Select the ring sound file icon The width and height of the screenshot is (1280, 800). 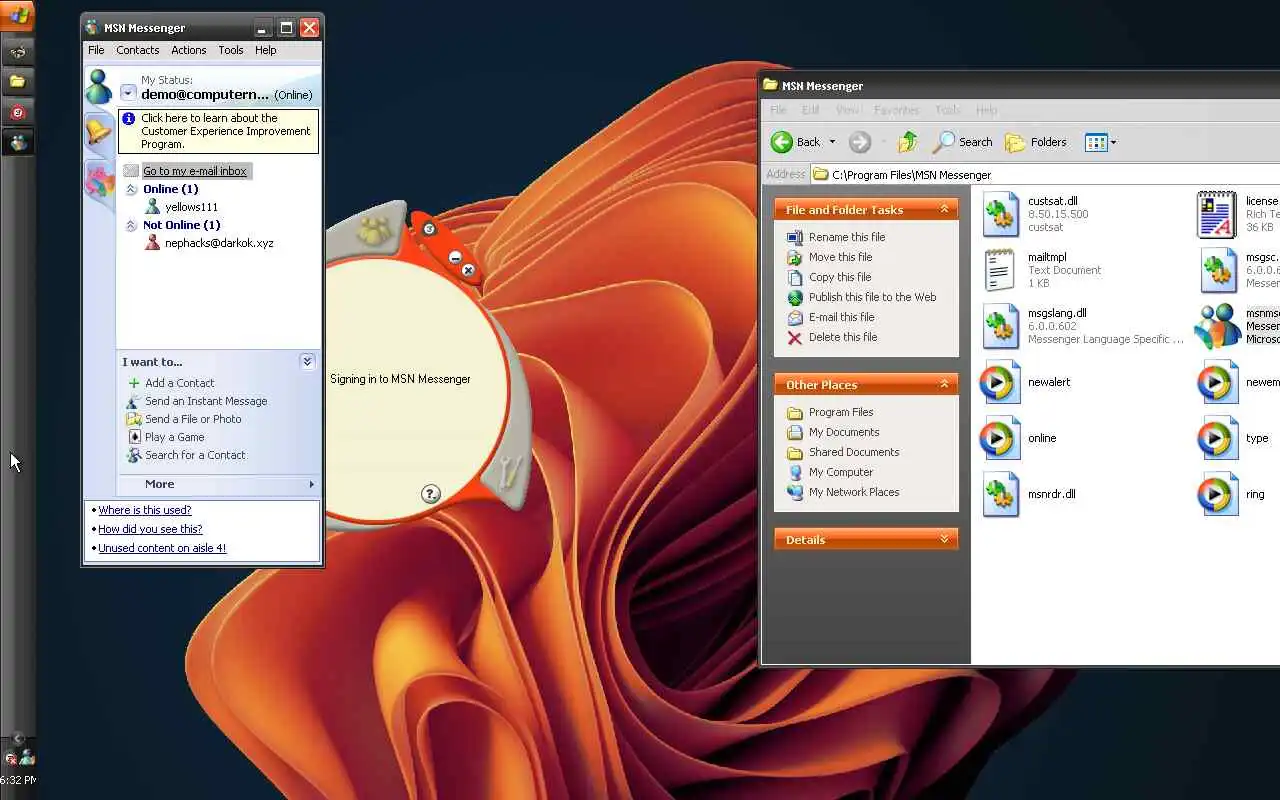[1218, 495]
